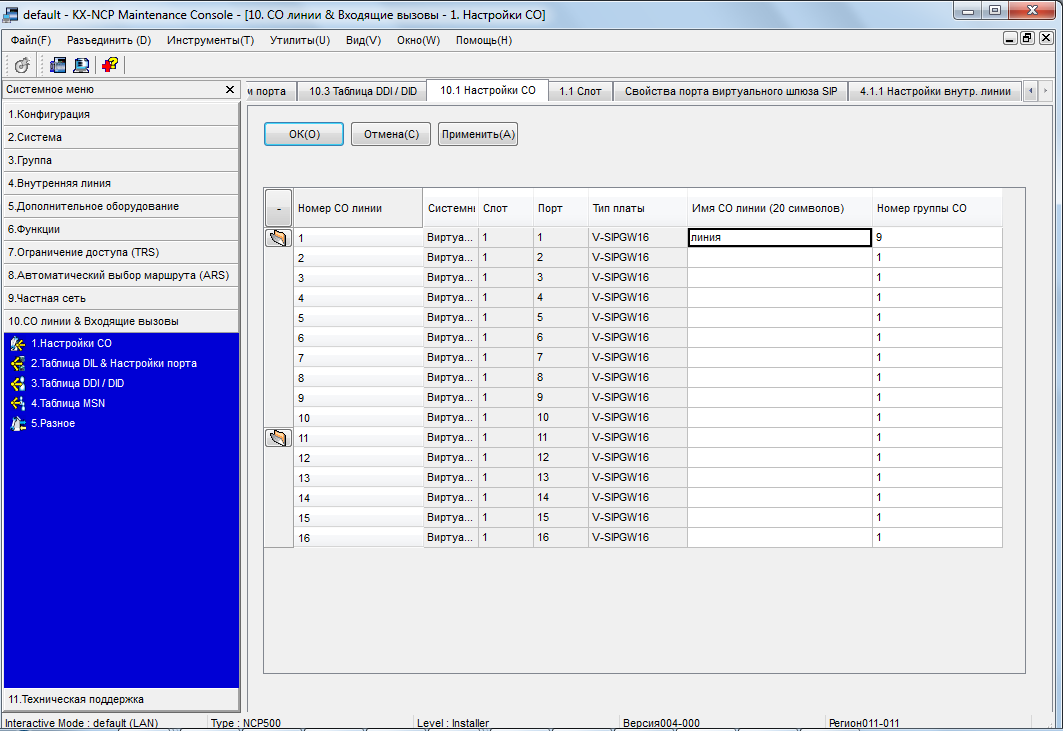Close the Системное меню panel
Viewport: 1063px width, 731px height.
(x=230, y=90)
